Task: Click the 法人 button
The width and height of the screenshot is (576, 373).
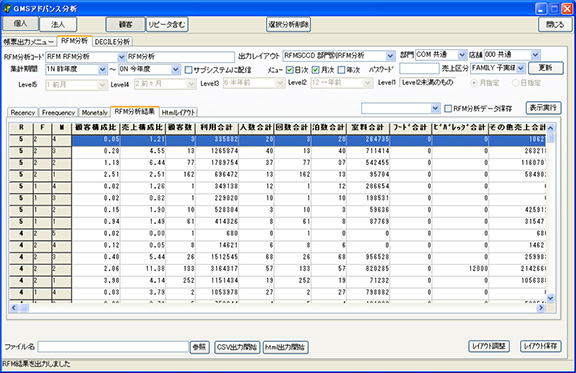Action: [x=58, y=25]
